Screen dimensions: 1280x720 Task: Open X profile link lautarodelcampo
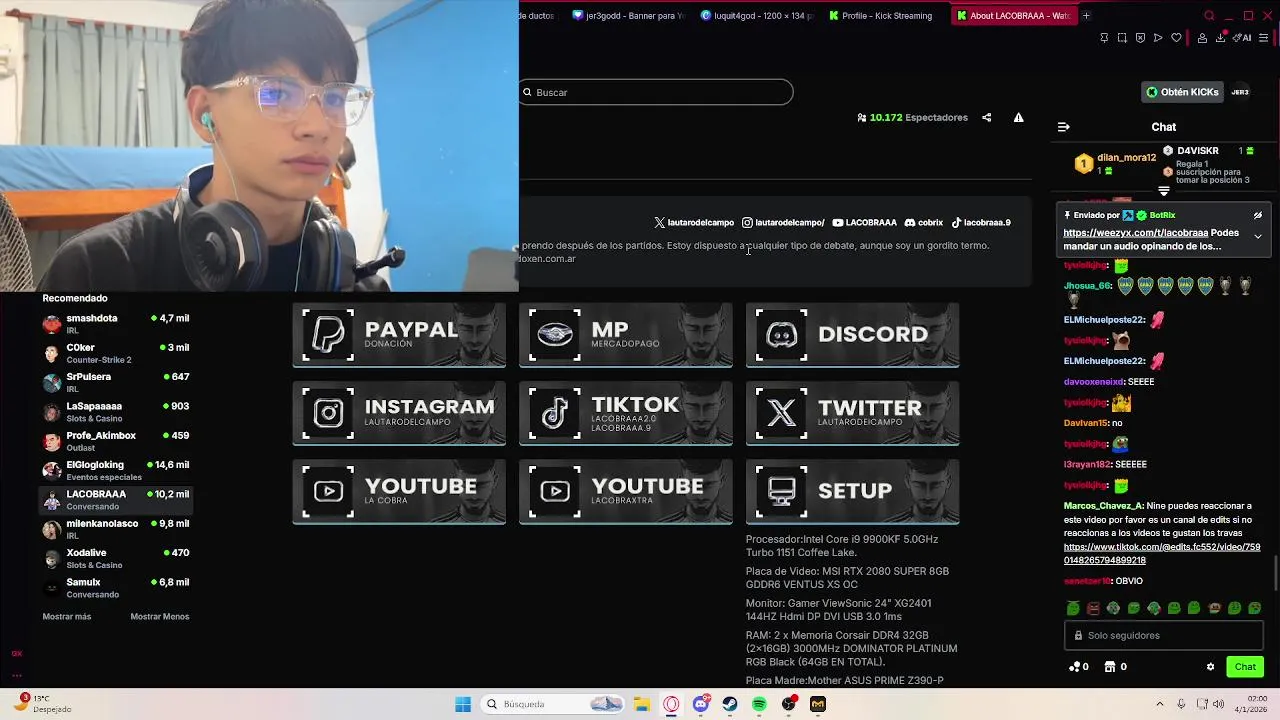[694, 223]
